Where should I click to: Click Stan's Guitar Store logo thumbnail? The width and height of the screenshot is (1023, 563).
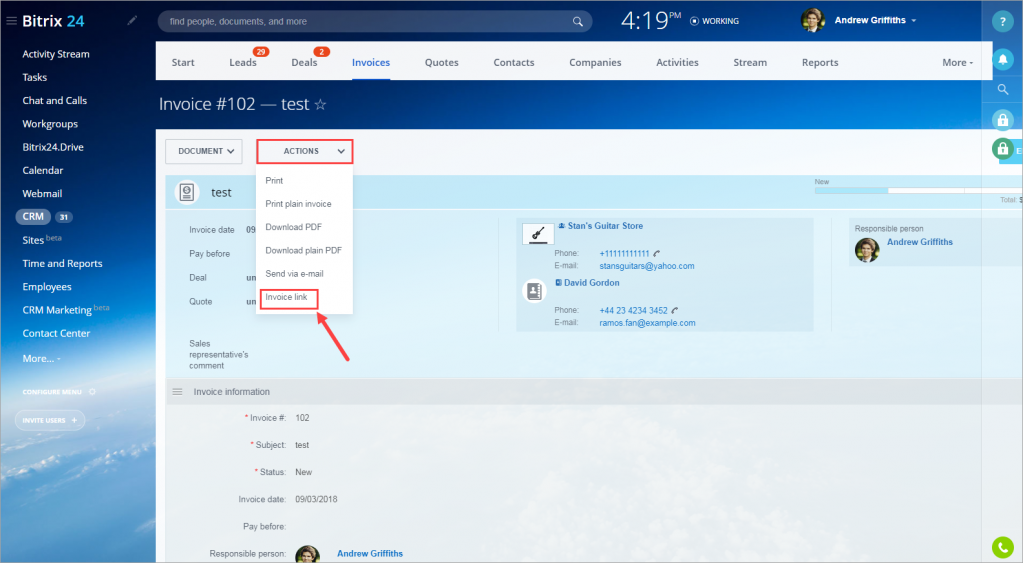(x=538, y=233)
